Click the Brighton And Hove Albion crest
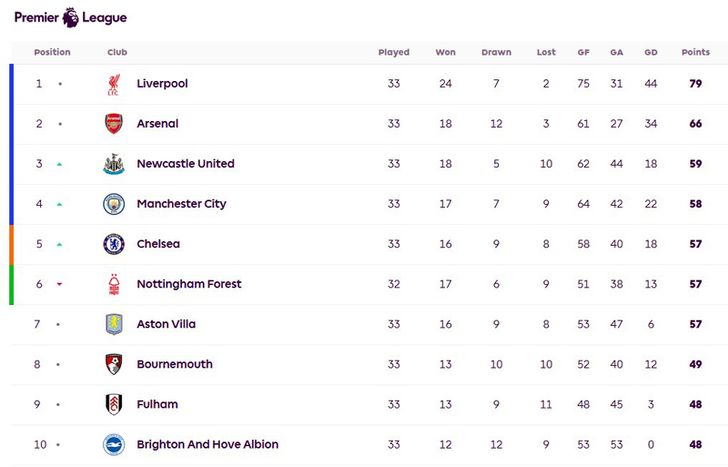The width and height of the screenshot is (728, 467). click(x=114, y=445)
